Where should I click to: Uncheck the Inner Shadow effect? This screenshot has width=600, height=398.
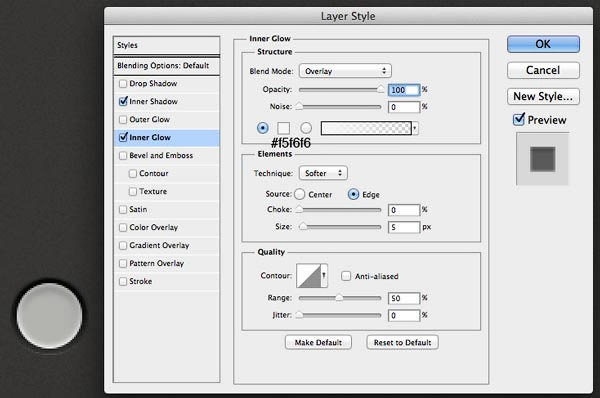(123, 101)
